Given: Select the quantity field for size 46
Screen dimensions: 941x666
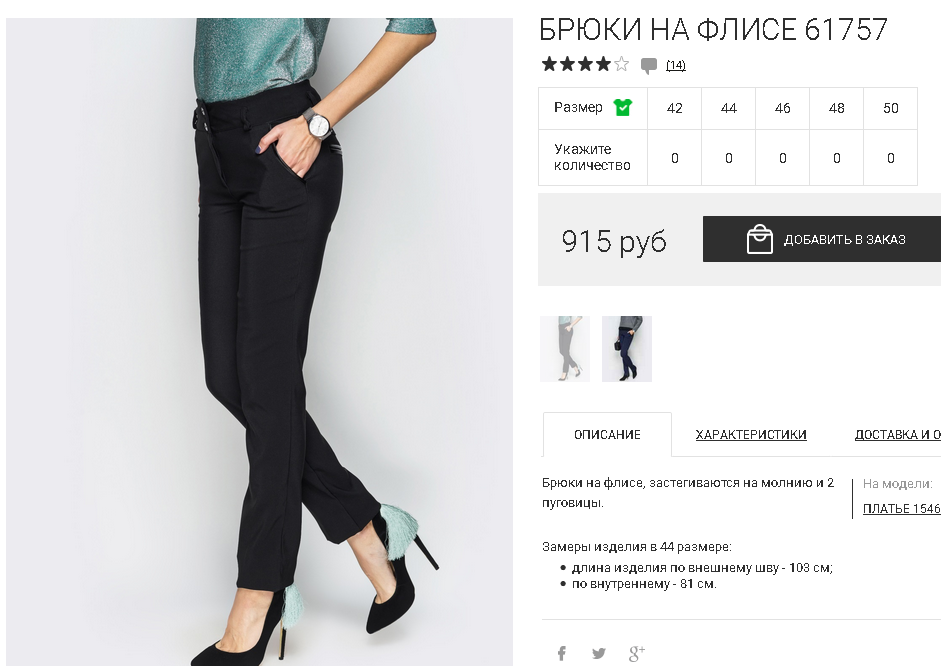Looking at the screenshot, I should tap(783, 158).
